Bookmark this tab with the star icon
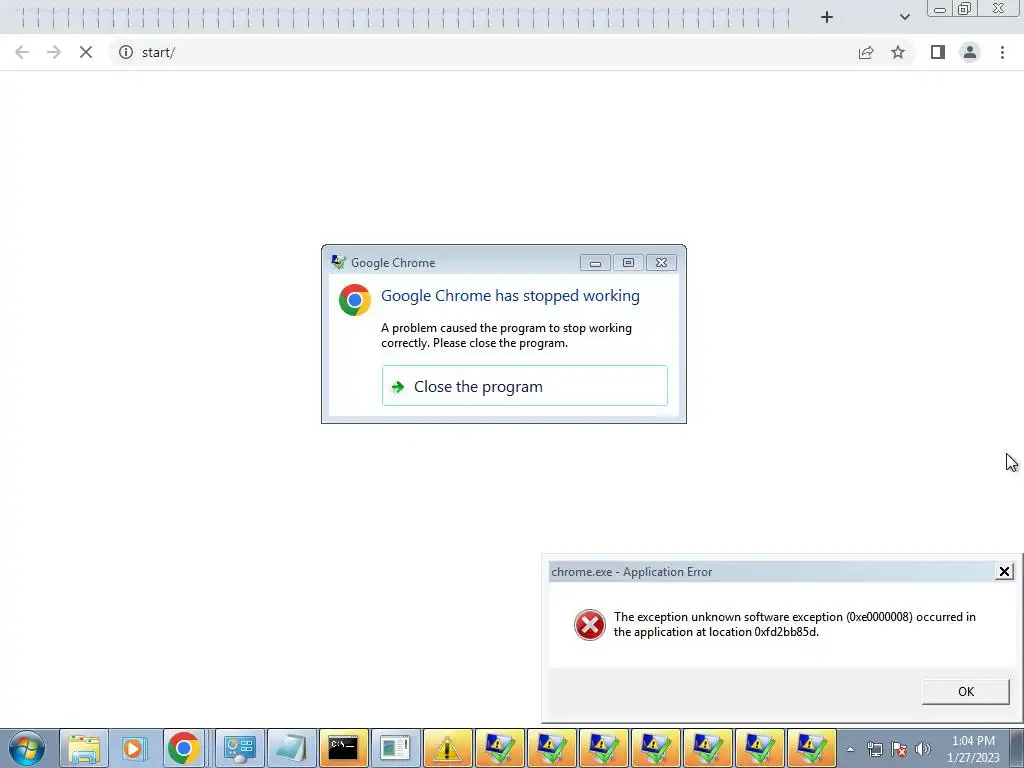1024x768 pixels. click(x=898, y=52)
